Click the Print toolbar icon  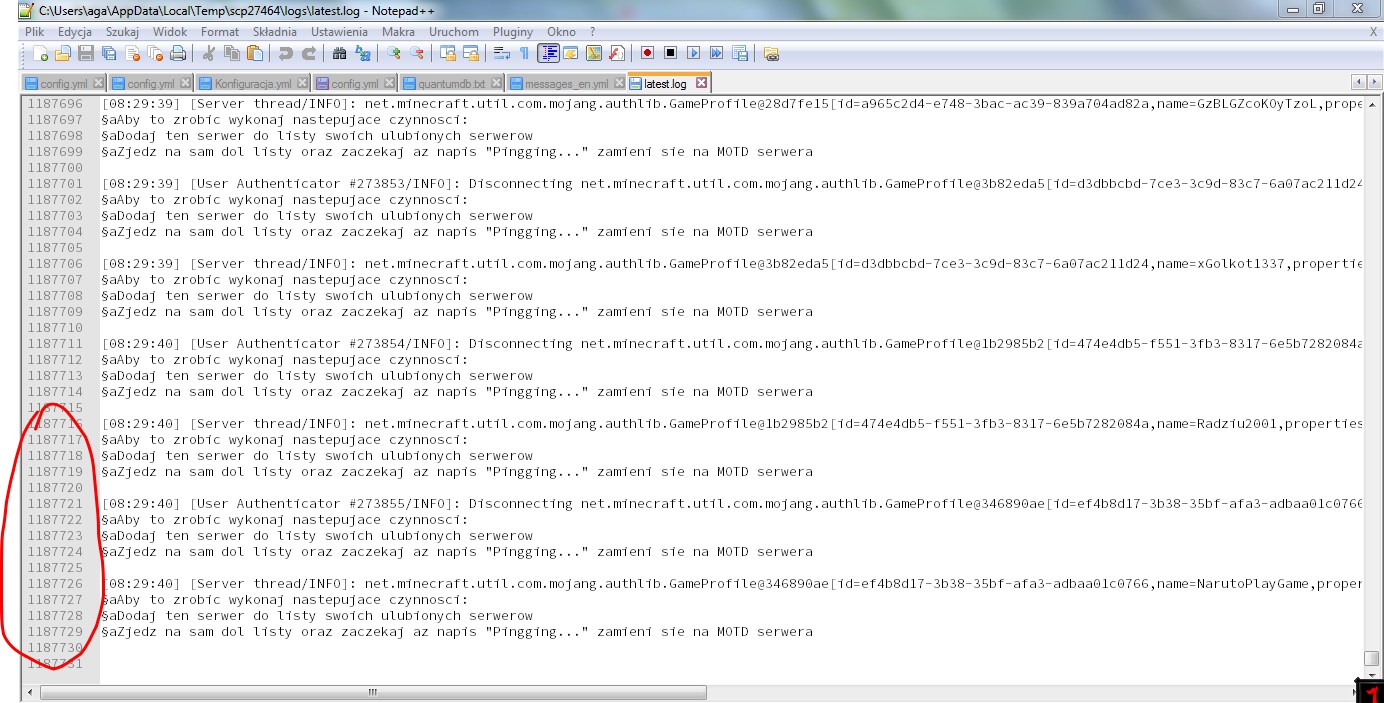coord(177,53)
